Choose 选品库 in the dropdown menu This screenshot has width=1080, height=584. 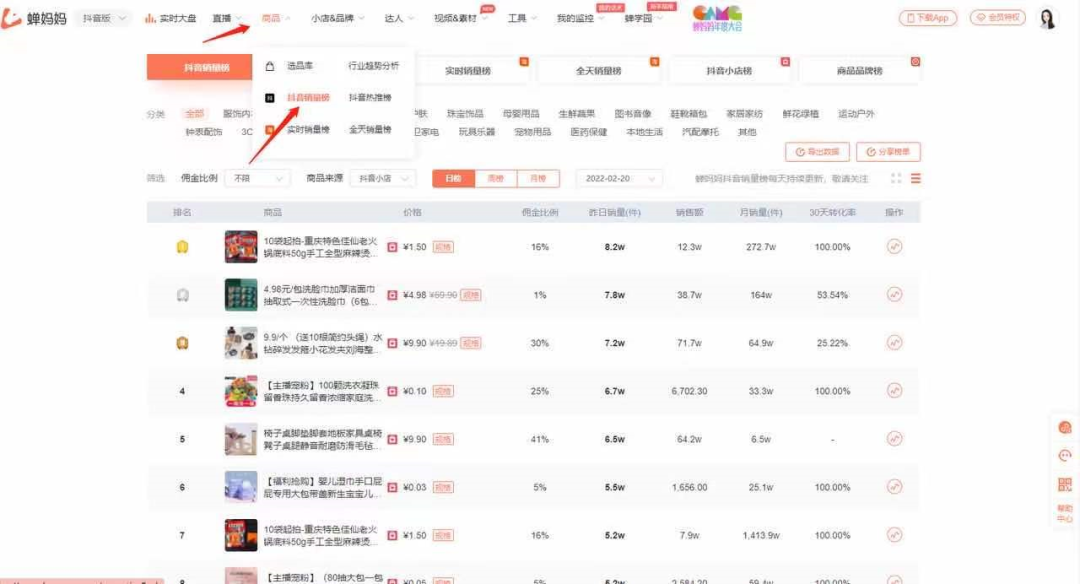pyautogui.click(x=300, y=65)
